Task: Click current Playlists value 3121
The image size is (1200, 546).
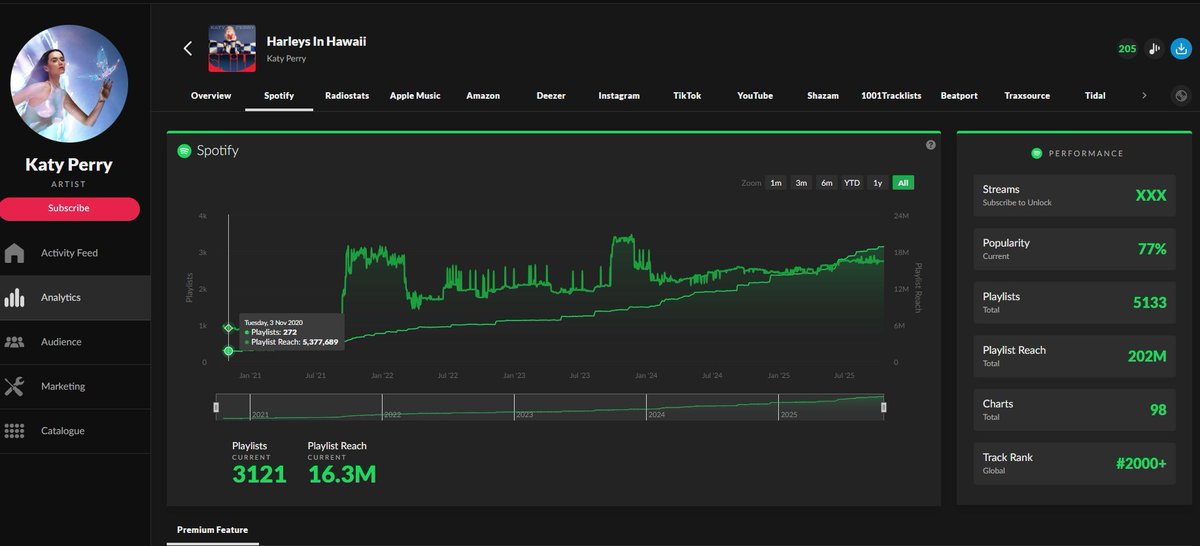Action: [x=259, y=474]
